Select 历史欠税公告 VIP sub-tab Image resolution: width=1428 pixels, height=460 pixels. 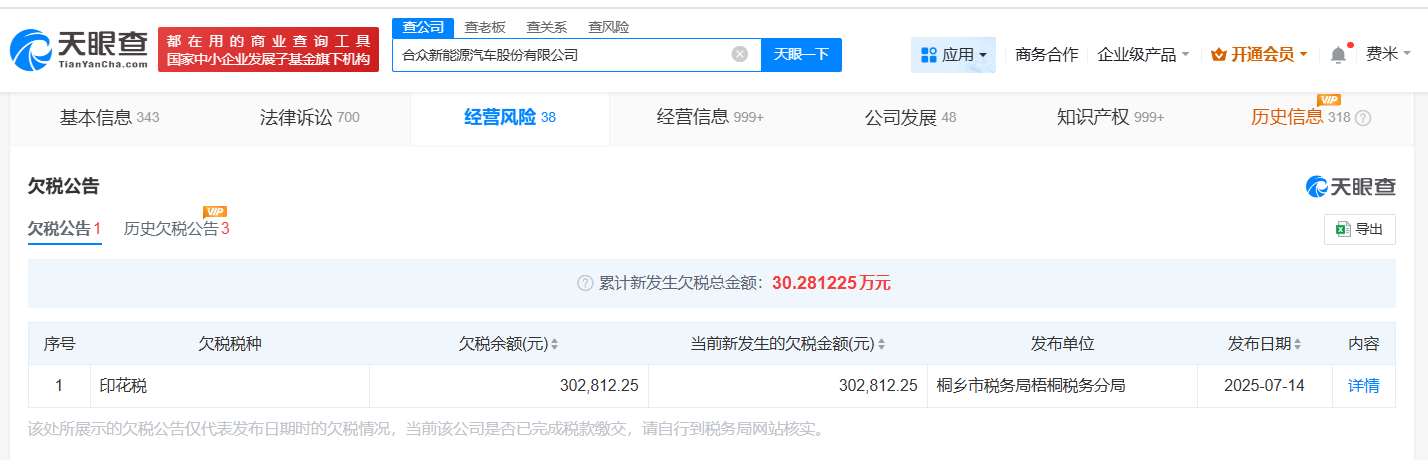tap(177, 229)
